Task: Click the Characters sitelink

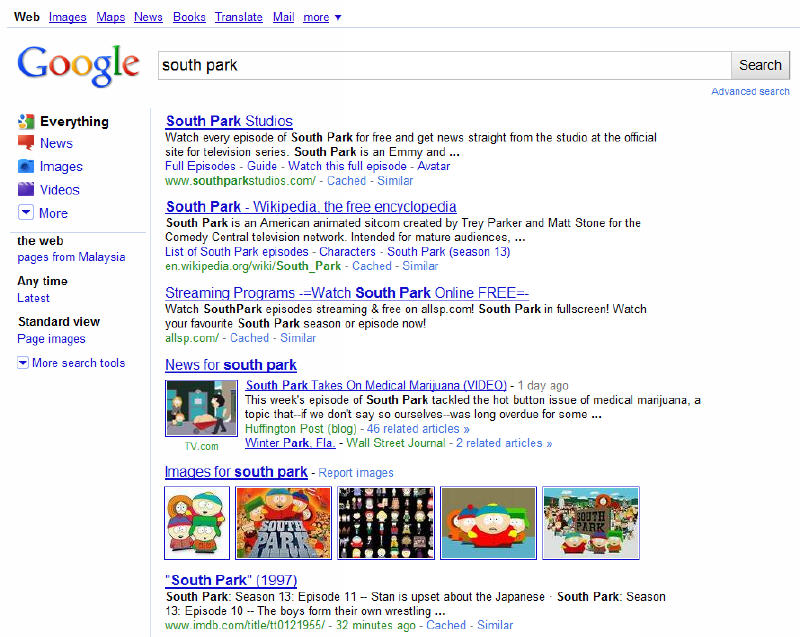Action: click(347, 252)
